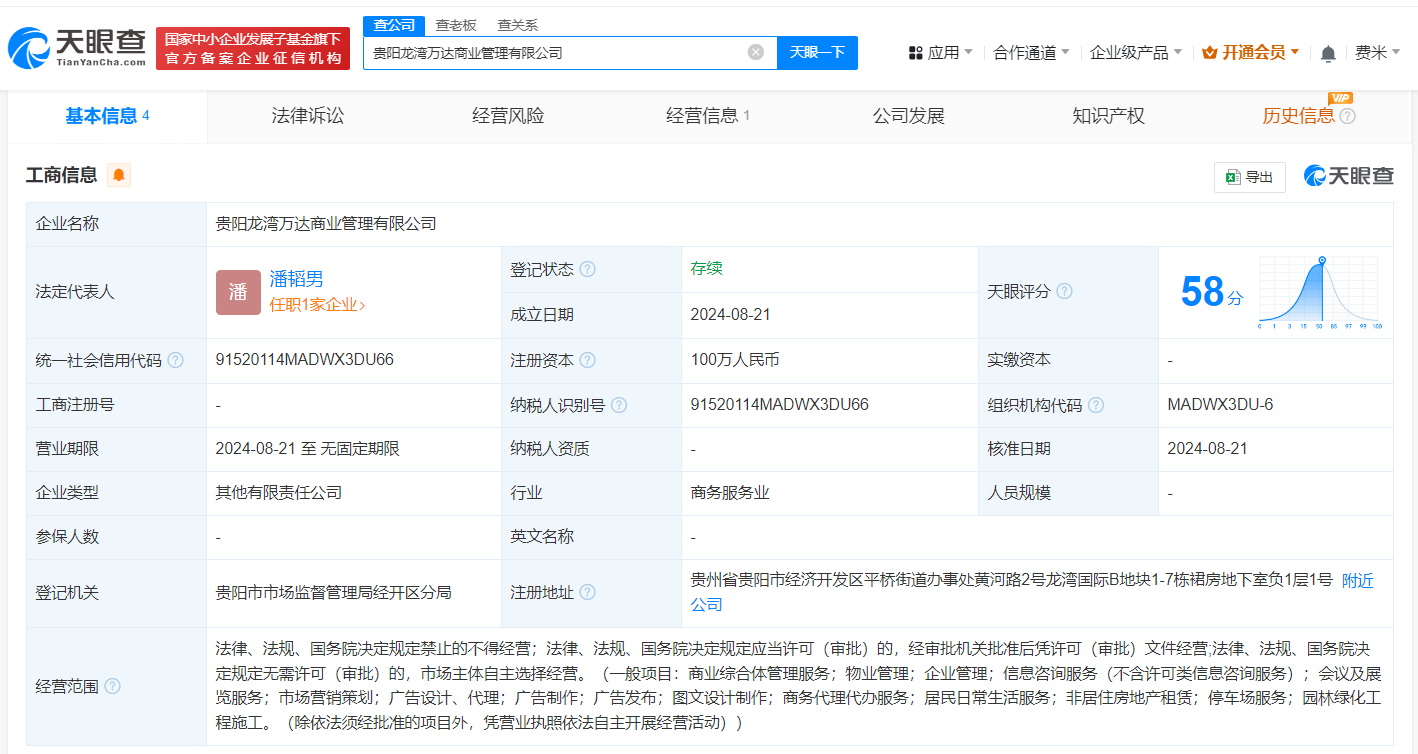Open the notification bell in header

[x=1328, y=53]
